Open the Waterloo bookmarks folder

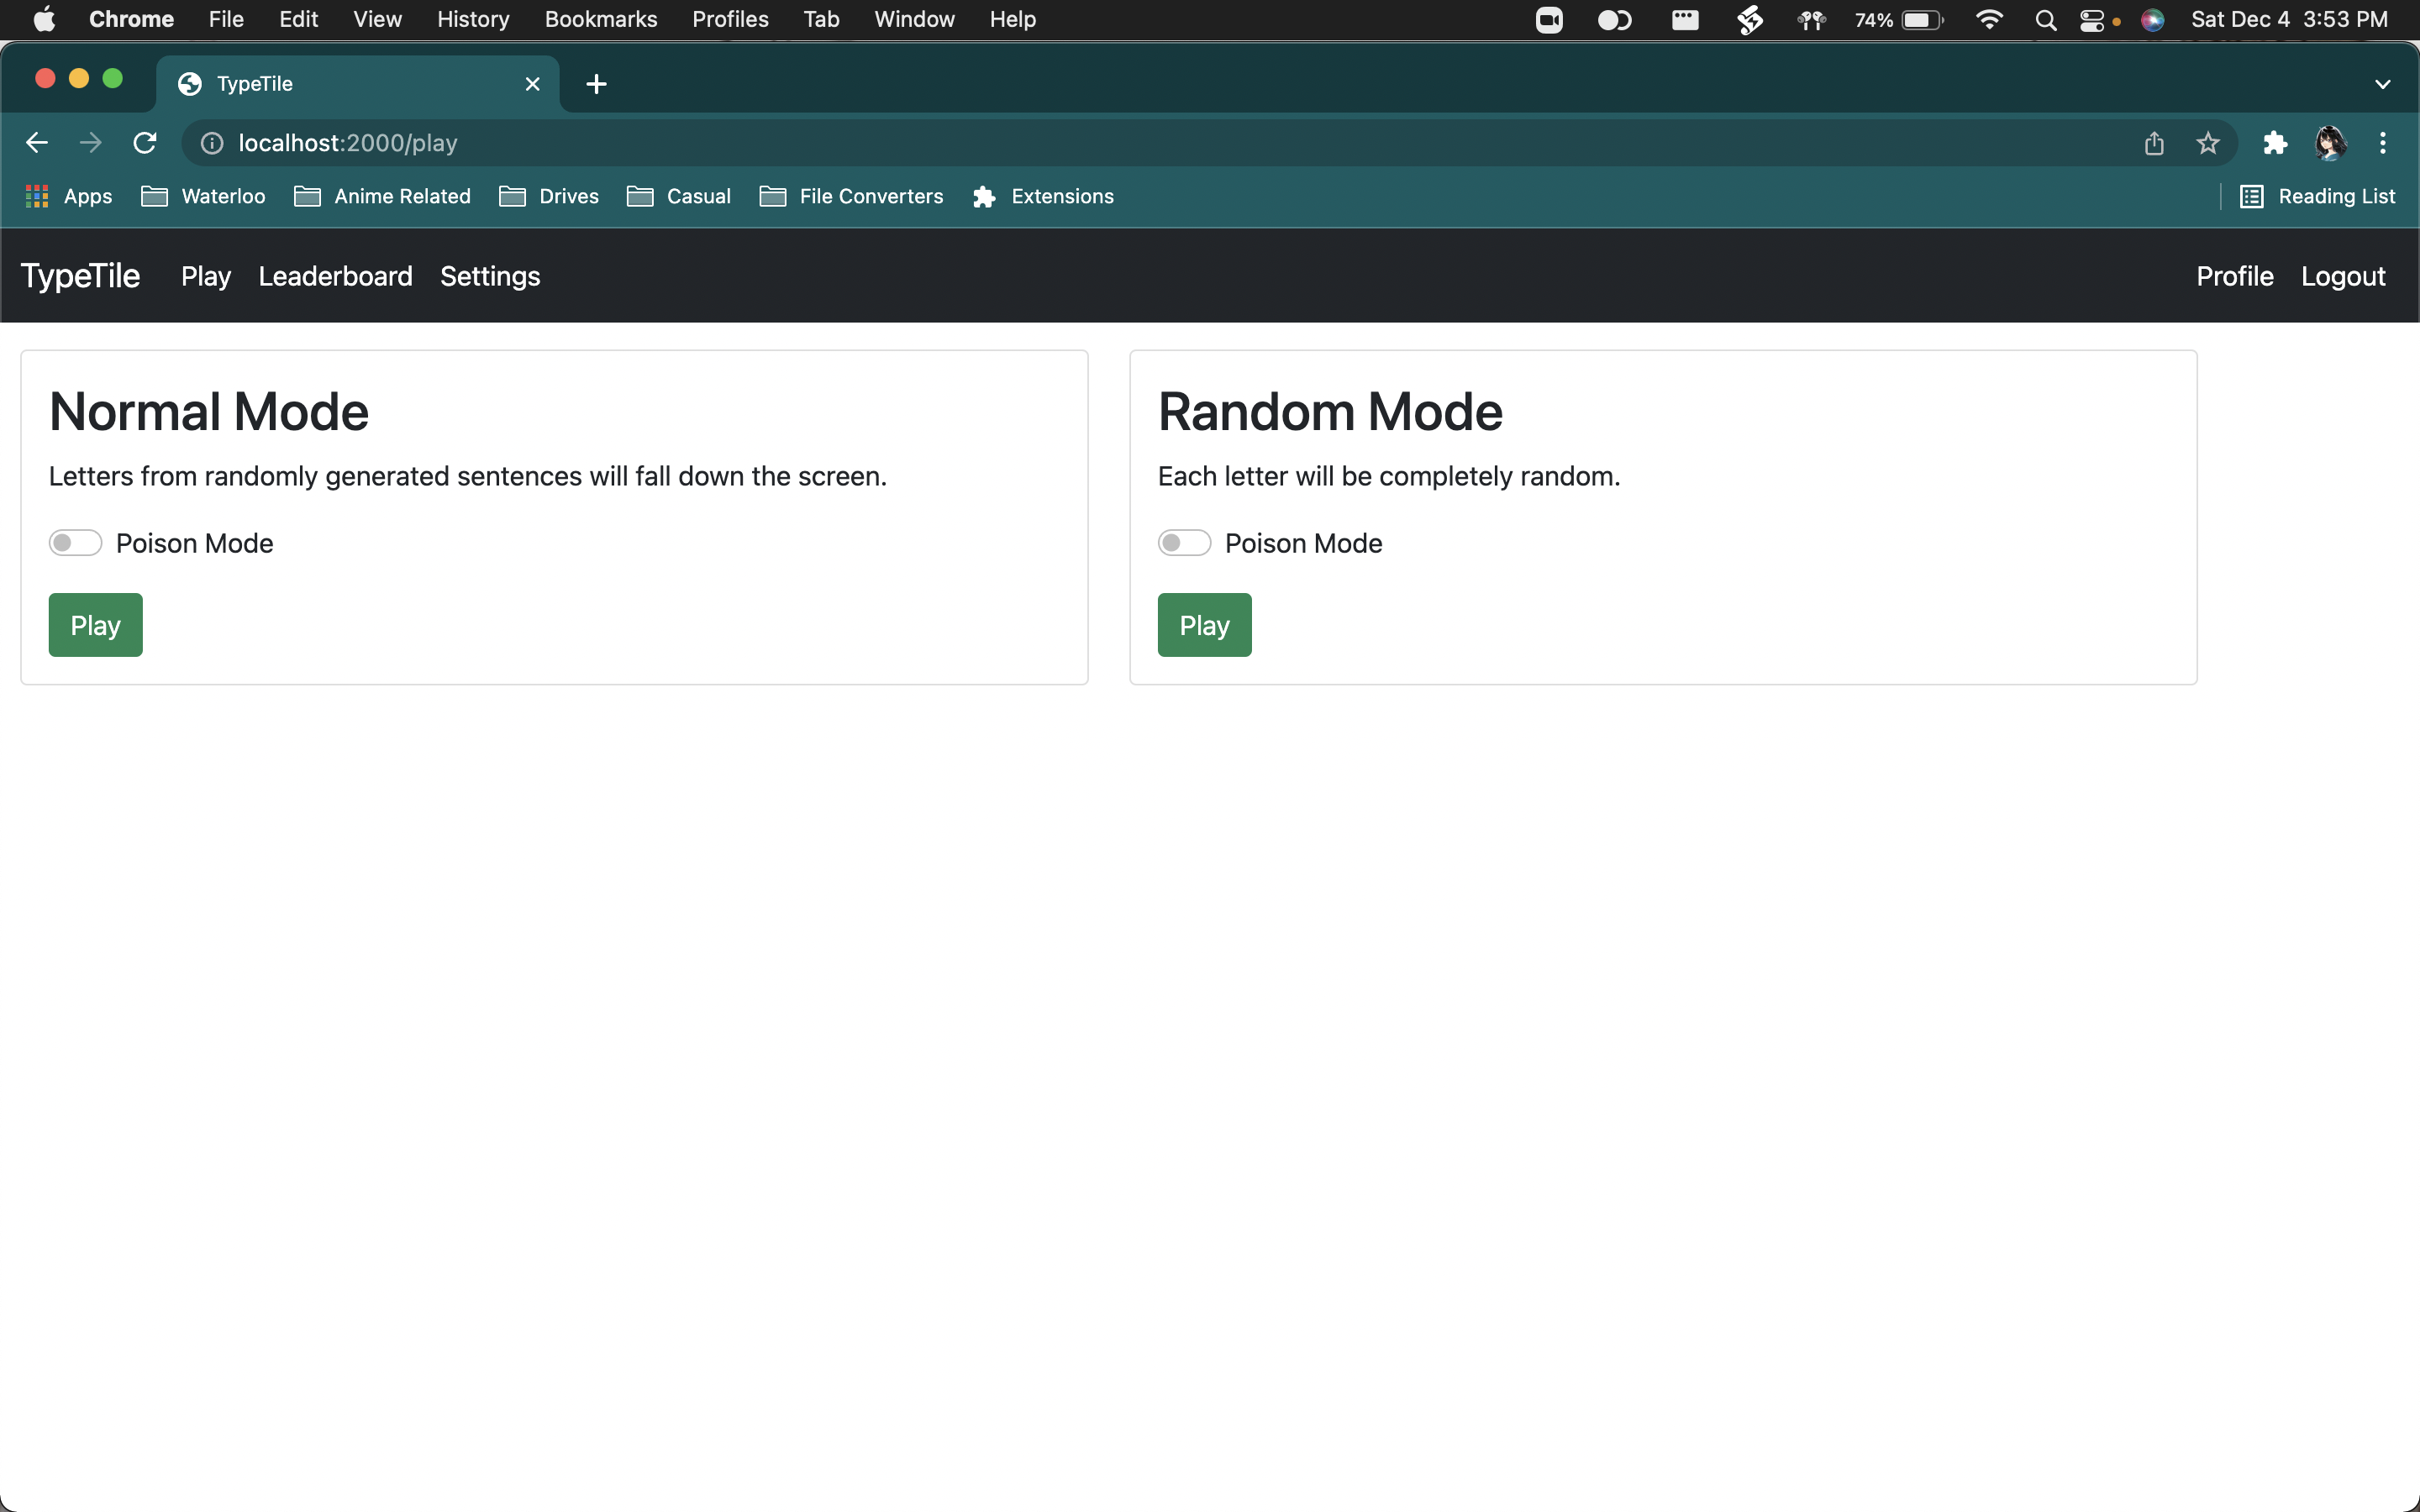pos(203,196)
